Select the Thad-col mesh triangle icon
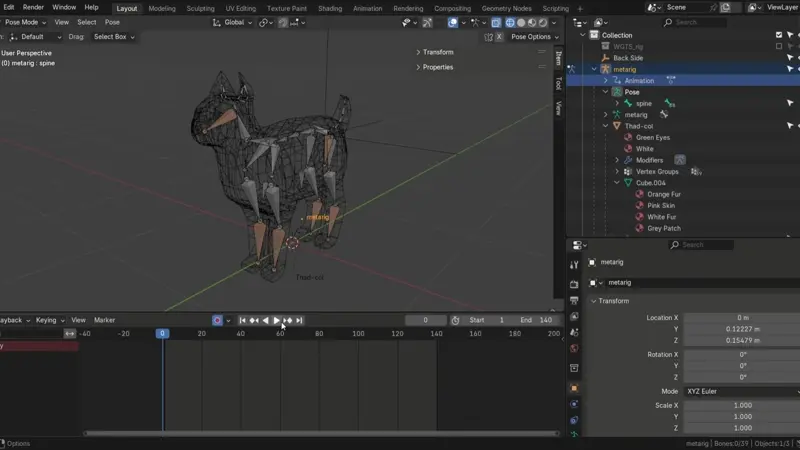The height and width of the screenshot is (450, 800). tap(616, 126)
